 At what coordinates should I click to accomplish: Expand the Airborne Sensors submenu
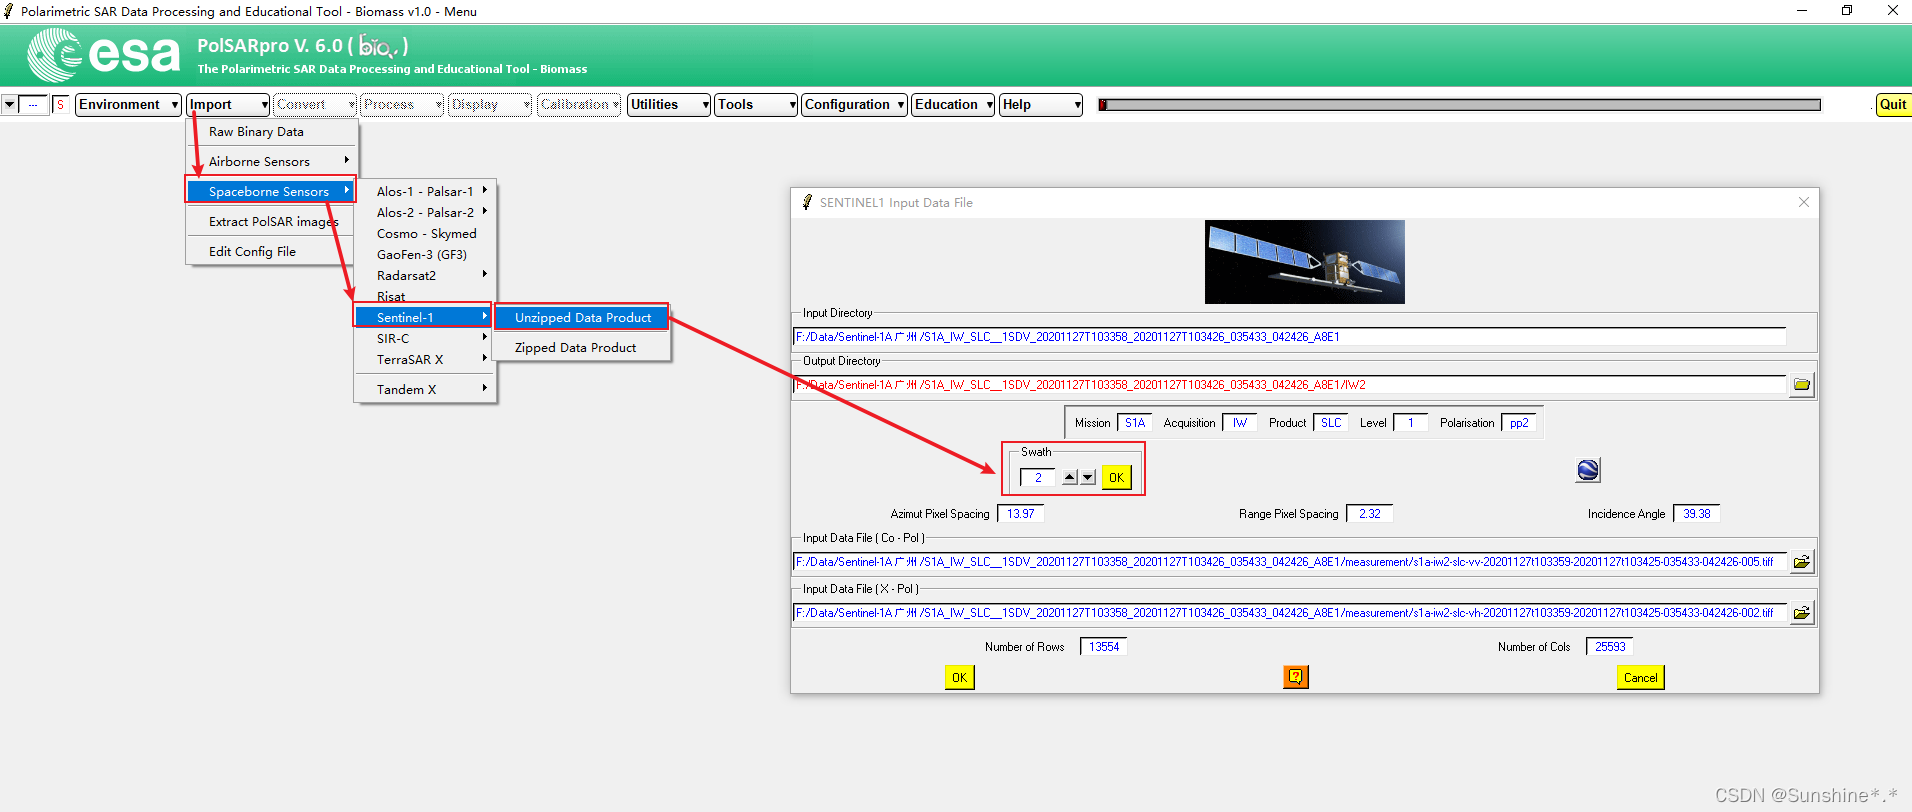click(x=271, y=162)
